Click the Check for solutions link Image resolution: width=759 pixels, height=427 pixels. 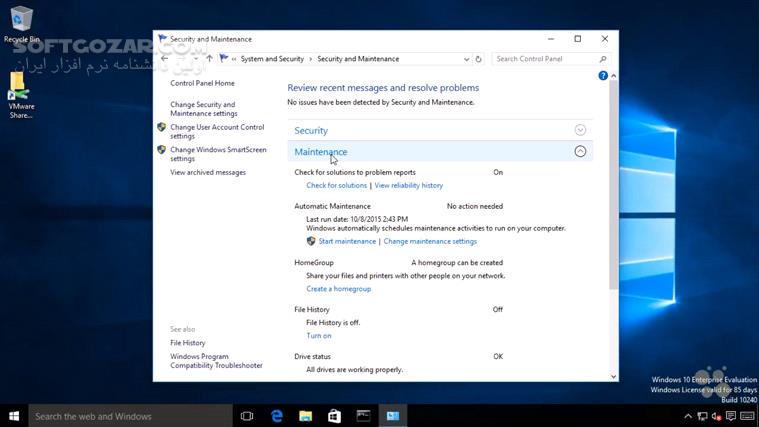336,185
